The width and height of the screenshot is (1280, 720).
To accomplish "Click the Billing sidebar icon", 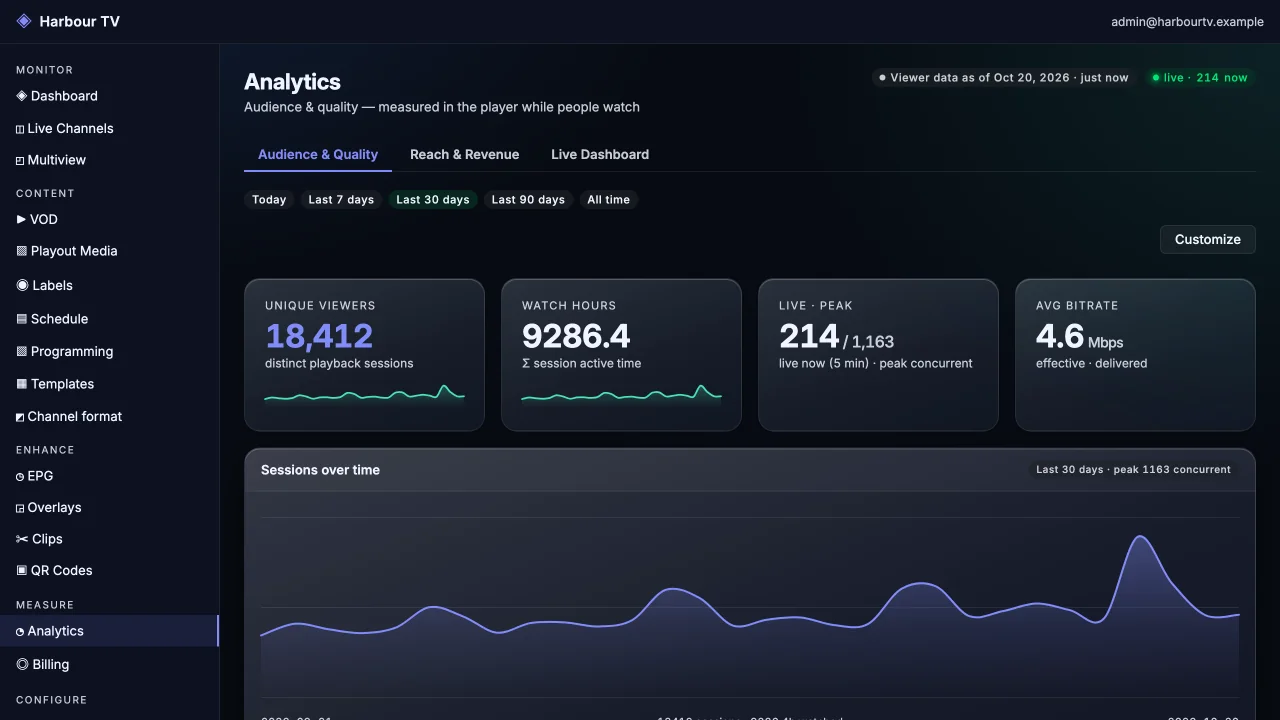I will click(22, 664).
